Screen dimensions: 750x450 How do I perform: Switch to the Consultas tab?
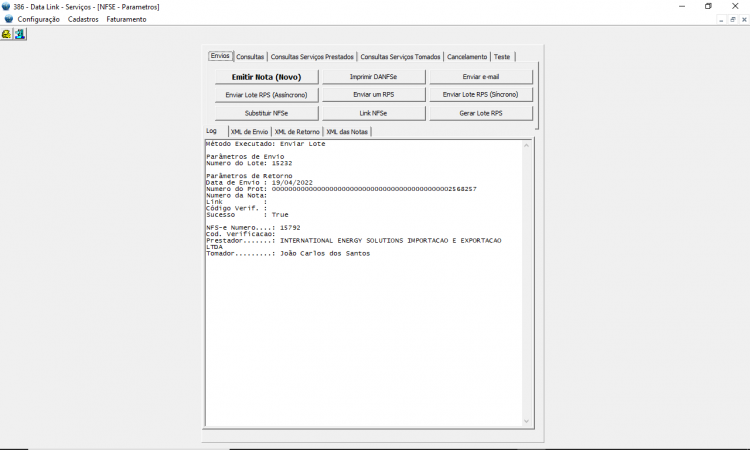click(250, 57)
